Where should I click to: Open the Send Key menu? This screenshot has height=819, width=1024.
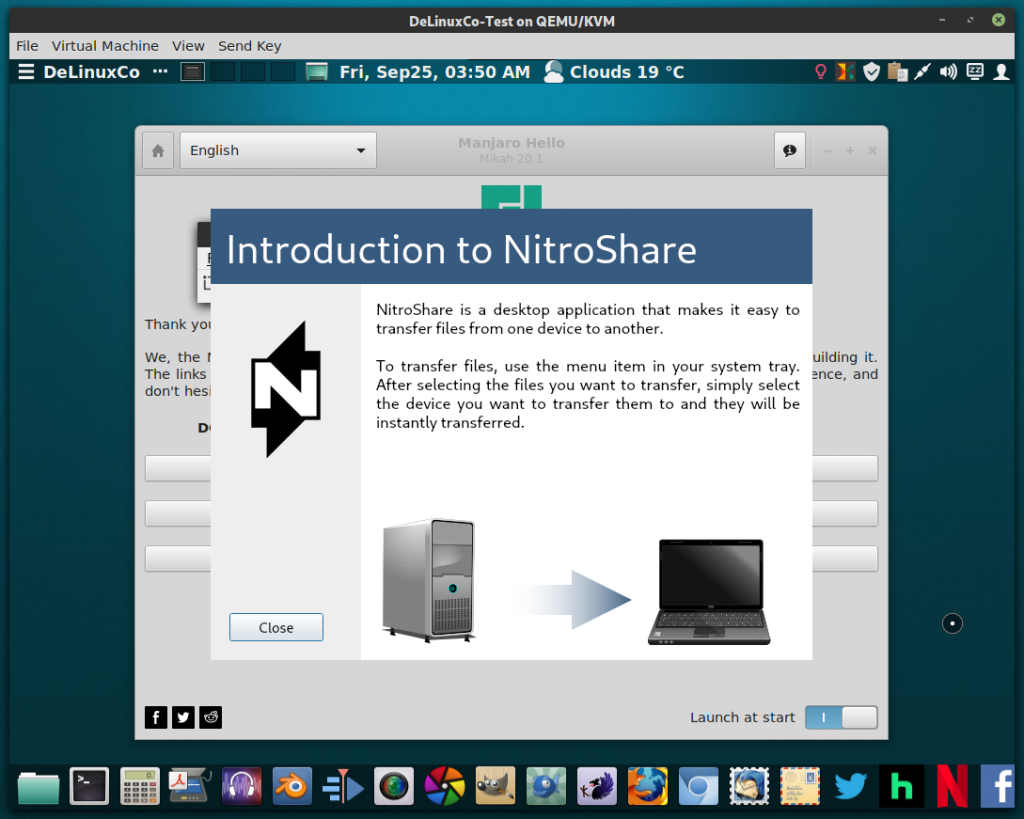(x=249, y=45)
